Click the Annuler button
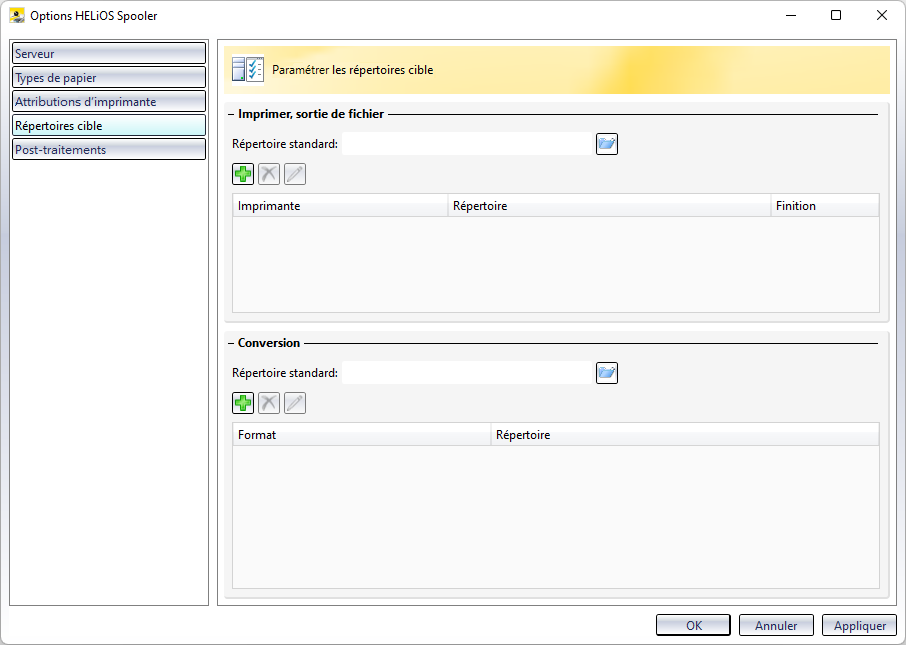This screenshot has width=906, height=645. tap(776, 625)
